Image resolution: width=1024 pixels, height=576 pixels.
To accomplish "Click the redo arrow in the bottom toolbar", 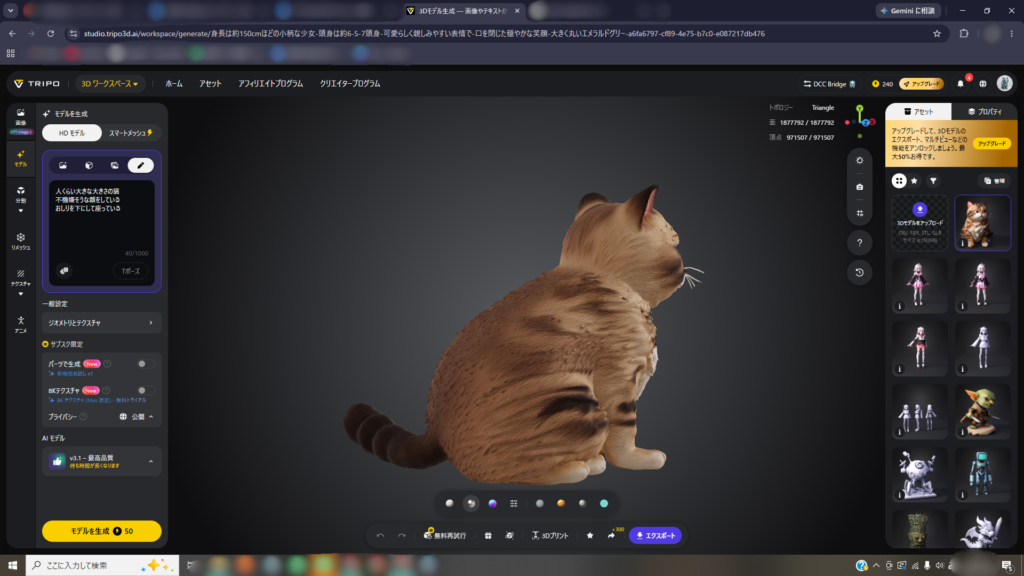I will 402,536.
